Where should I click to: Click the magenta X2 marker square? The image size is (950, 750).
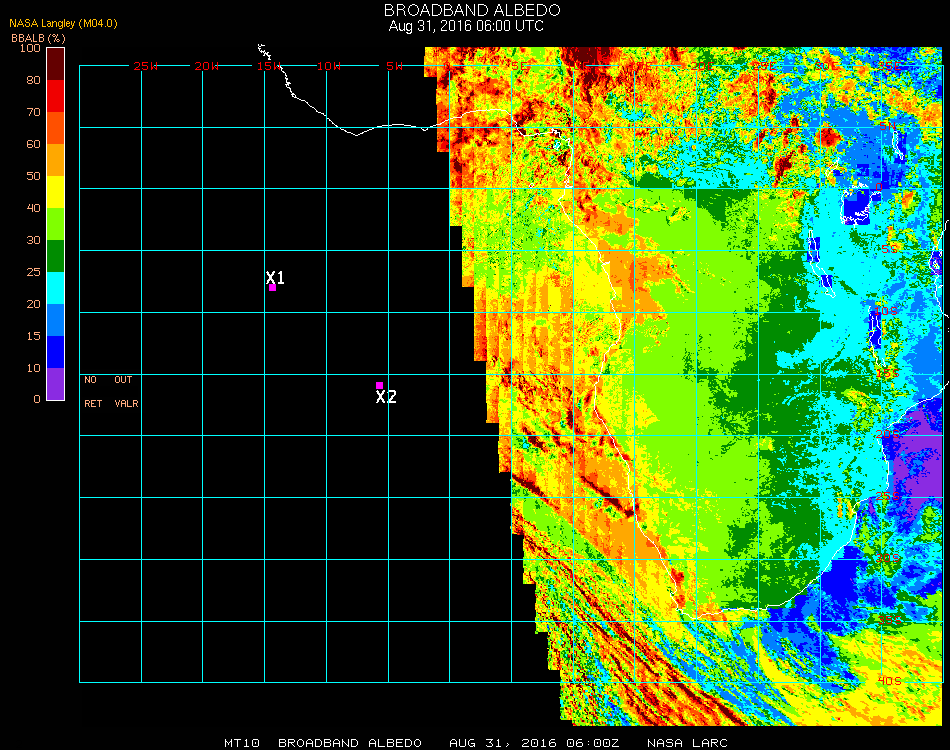(379, 385)
